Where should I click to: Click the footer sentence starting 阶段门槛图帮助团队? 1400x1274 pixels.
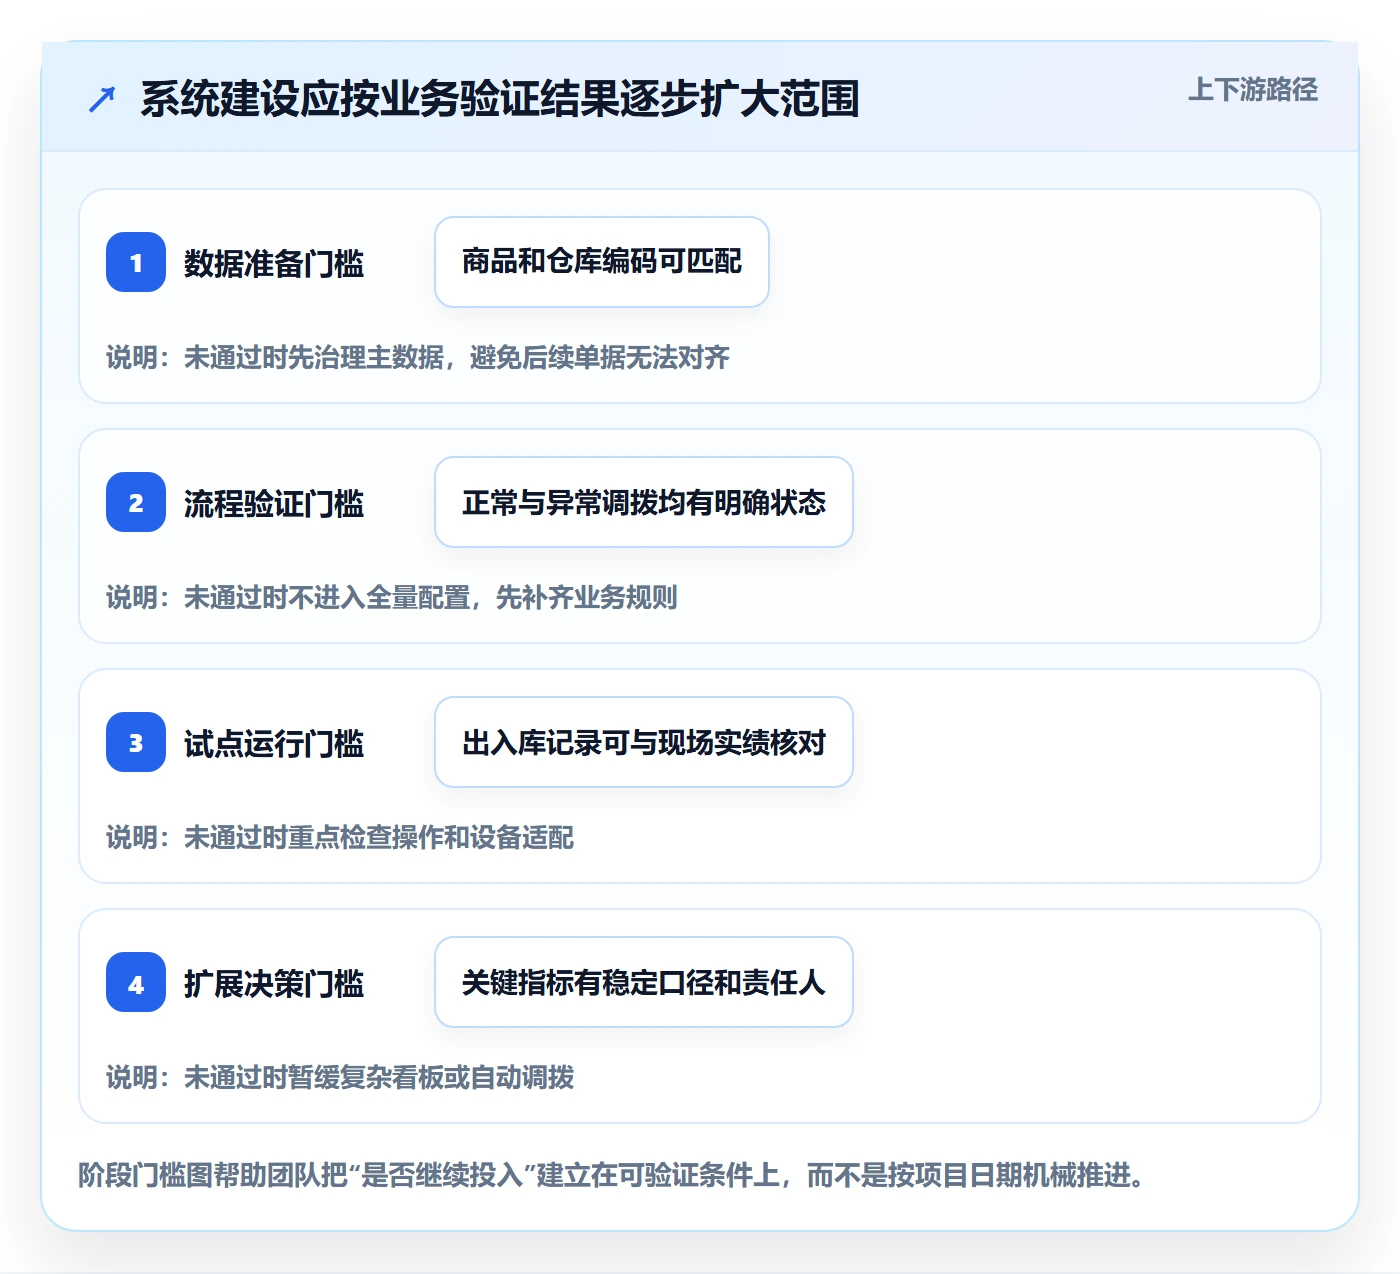click(612, 1174)
